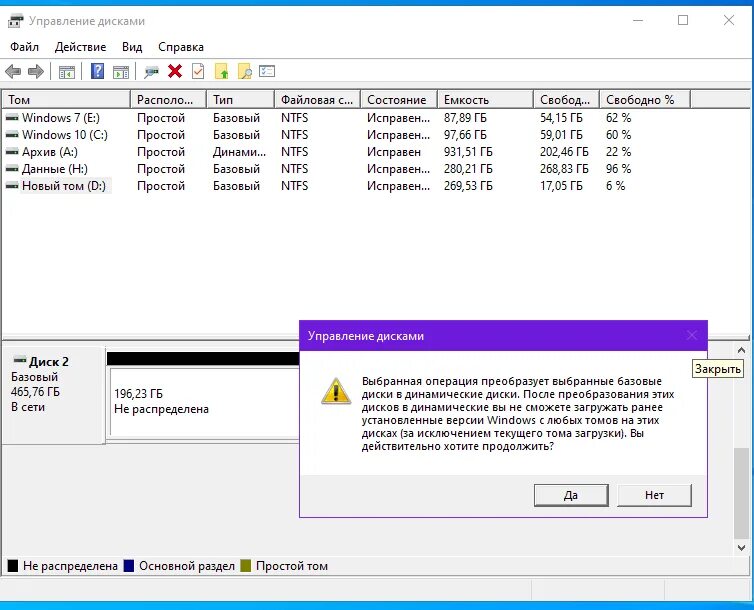
Task: Click the 268,83 ГБ free space cell
Action: click(564, 169)
